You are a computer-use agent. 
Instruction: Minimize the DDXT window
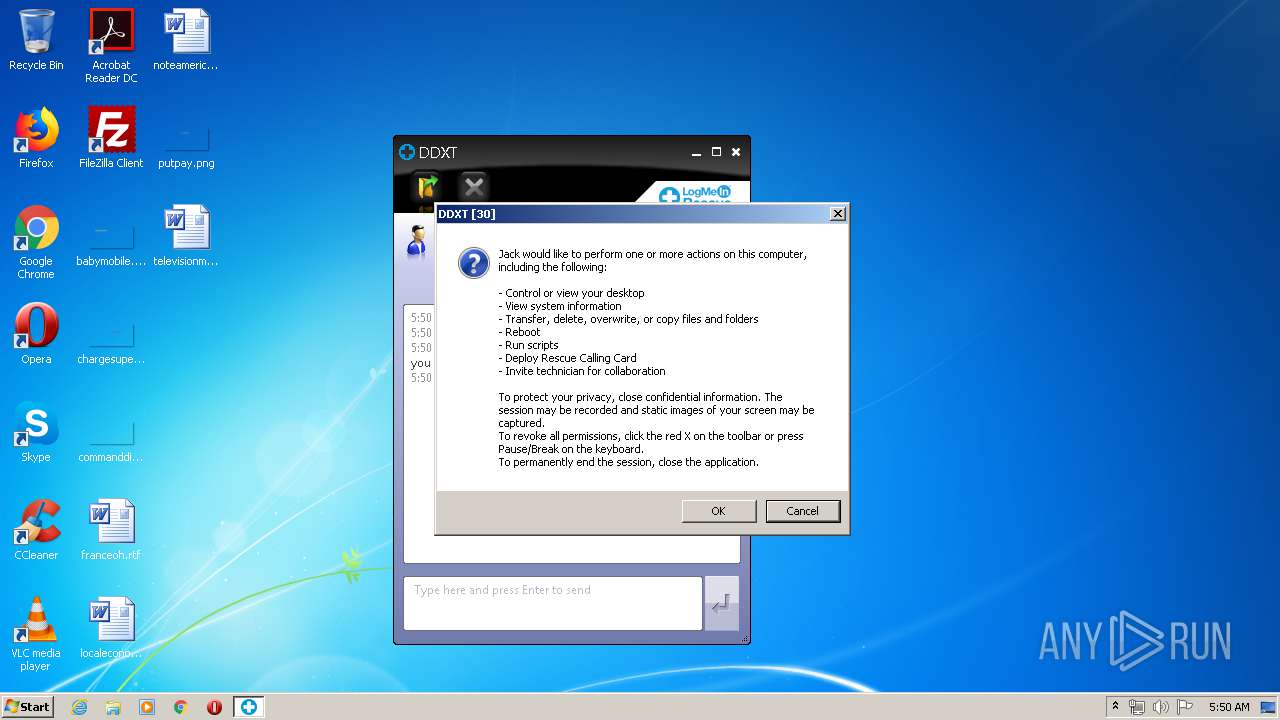(697, 153)
